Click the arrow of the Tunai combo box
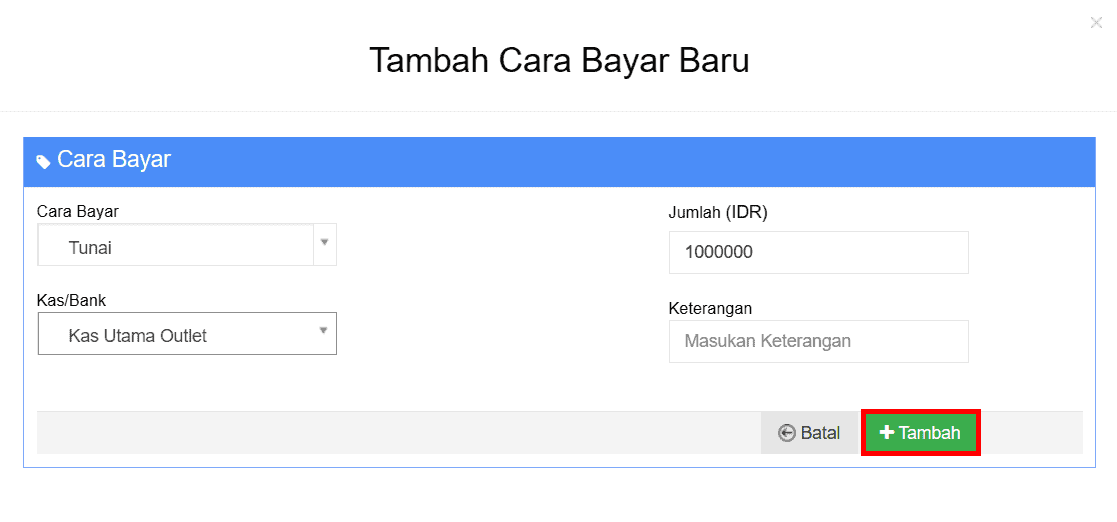 pyautogui.click(x=324, y=242)
